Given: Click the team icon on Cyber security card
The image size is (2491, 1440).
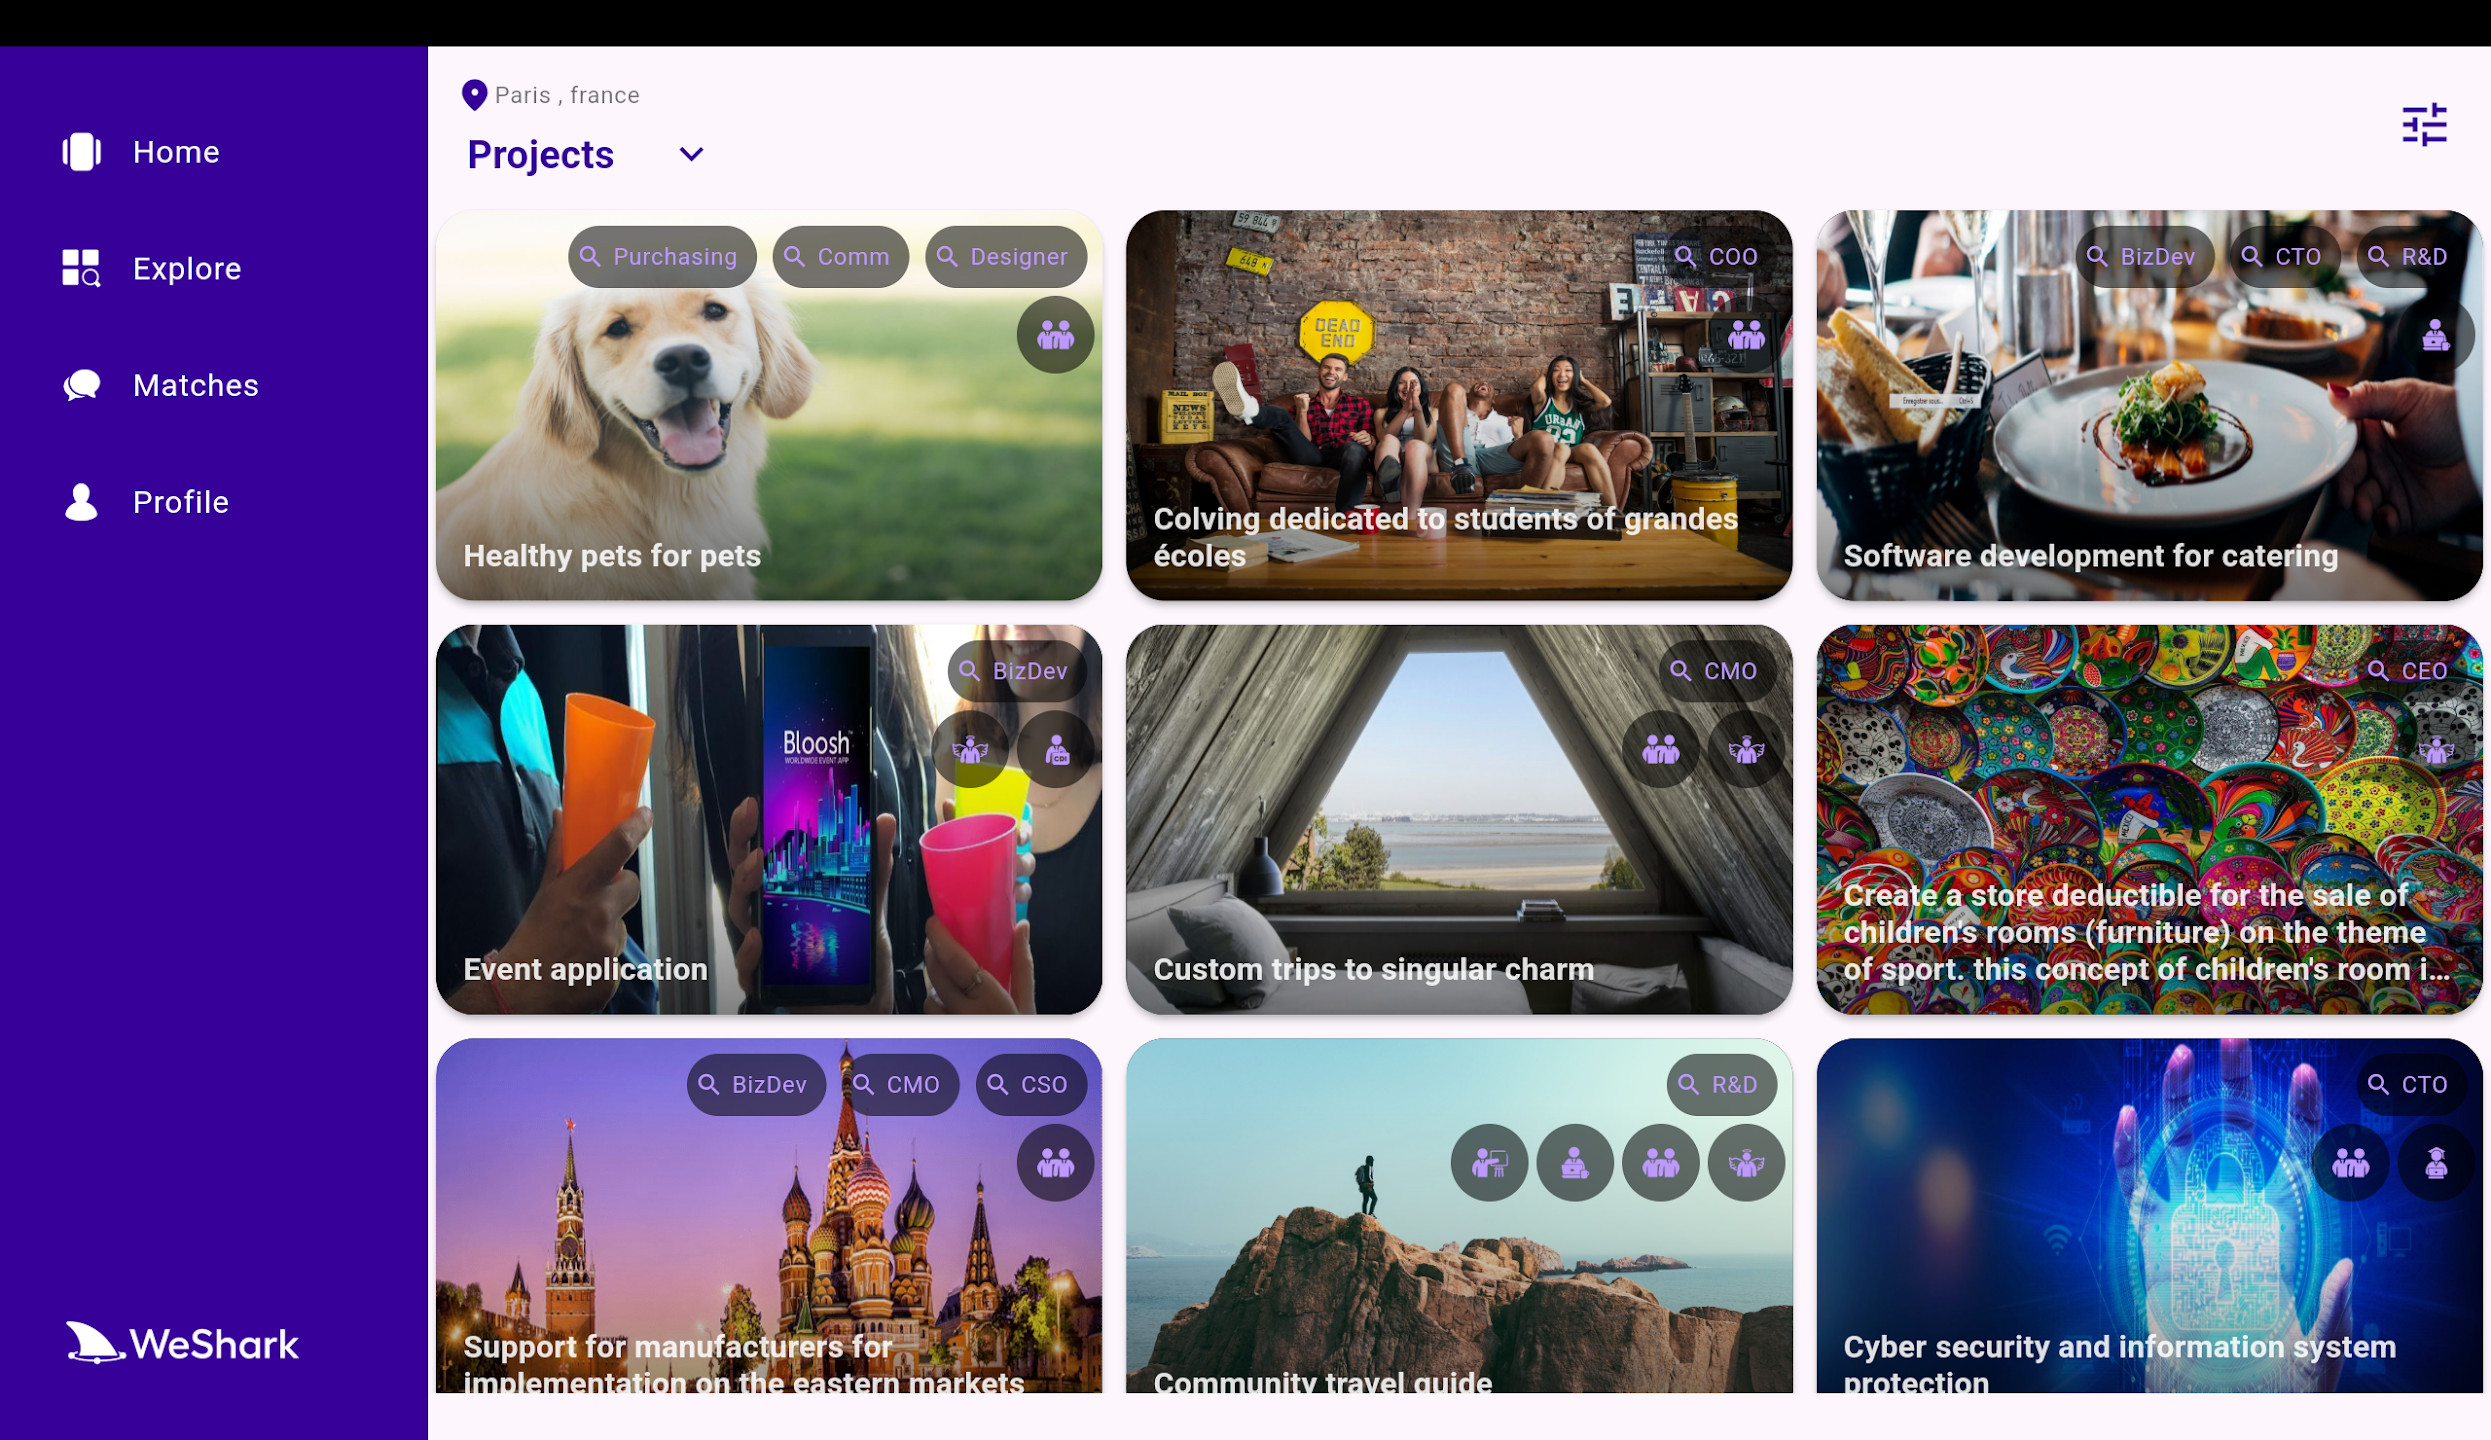Looking at the screenshot, I should coord(2350,1164).
